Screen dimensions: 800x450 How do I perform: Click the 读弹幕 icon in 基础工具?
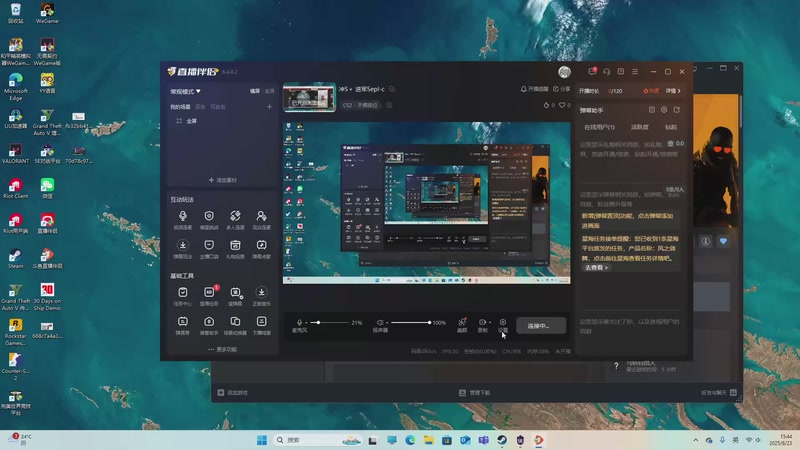[235, 292]
